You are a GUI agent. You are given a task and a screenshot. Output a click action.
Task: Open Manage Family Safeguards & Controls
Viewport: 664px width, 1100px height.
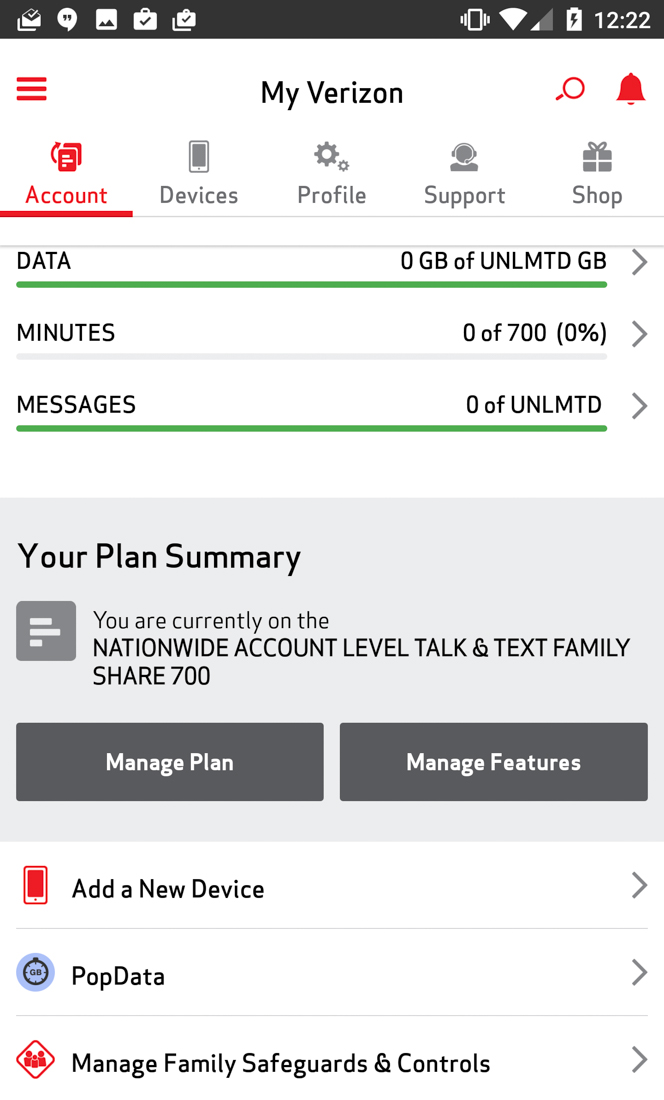[x=280, y=1062]
